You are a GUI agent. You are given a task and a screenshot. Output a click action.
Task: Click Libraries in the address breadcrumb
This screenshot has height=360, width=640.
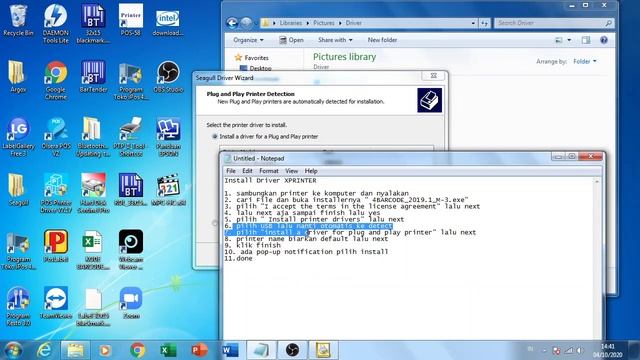(291, 23)
